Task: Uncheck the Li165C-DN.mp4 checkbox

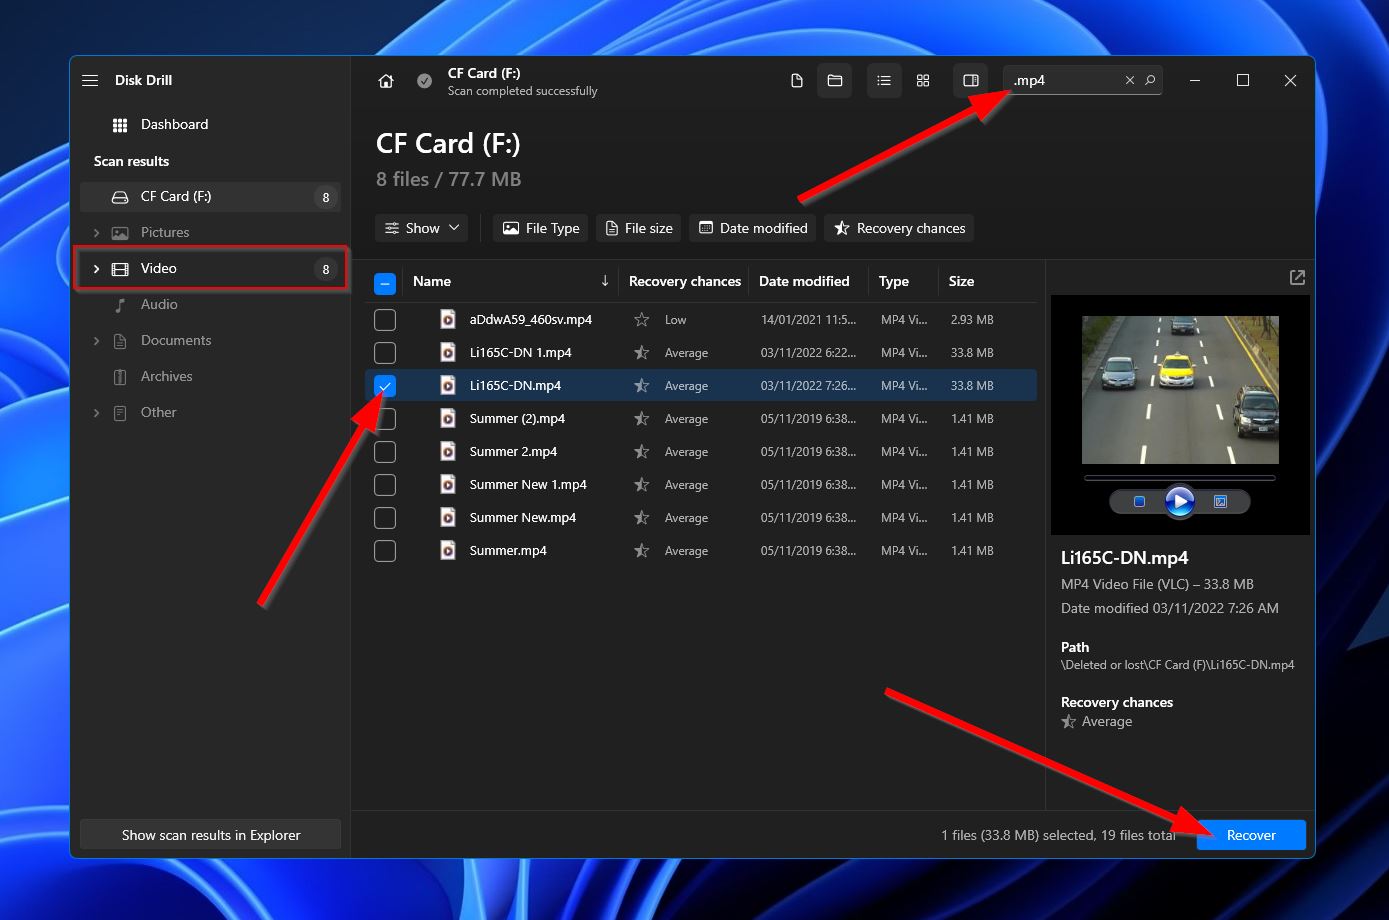Action: click(385, 386)
